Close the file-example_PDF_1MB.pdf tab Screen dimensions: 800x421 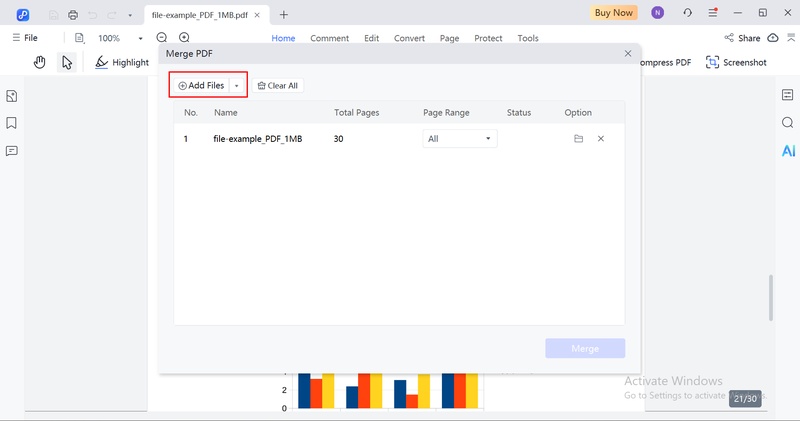point(257,15)
